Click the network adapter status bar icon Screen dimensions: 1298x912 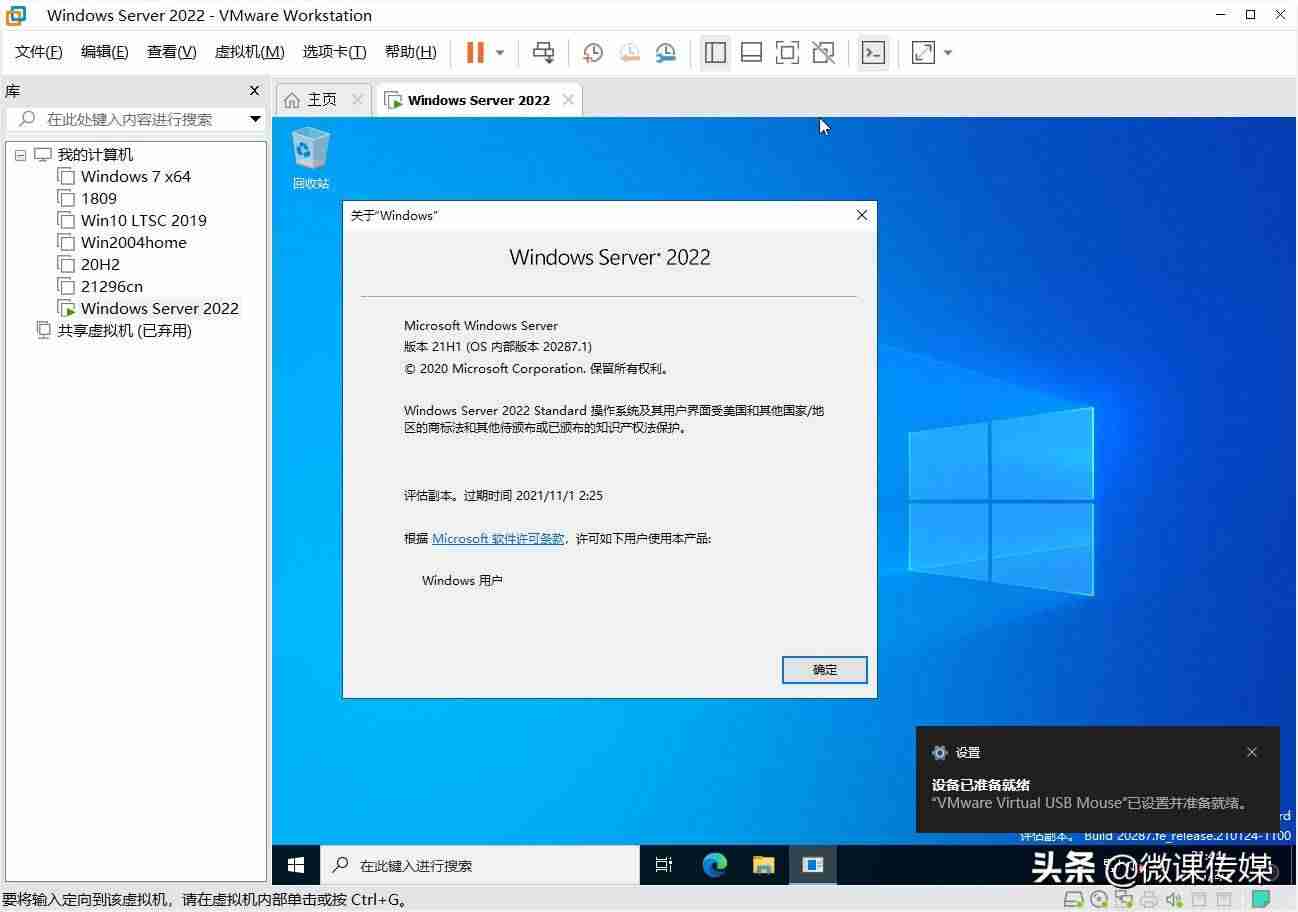tap(1124, 899)
